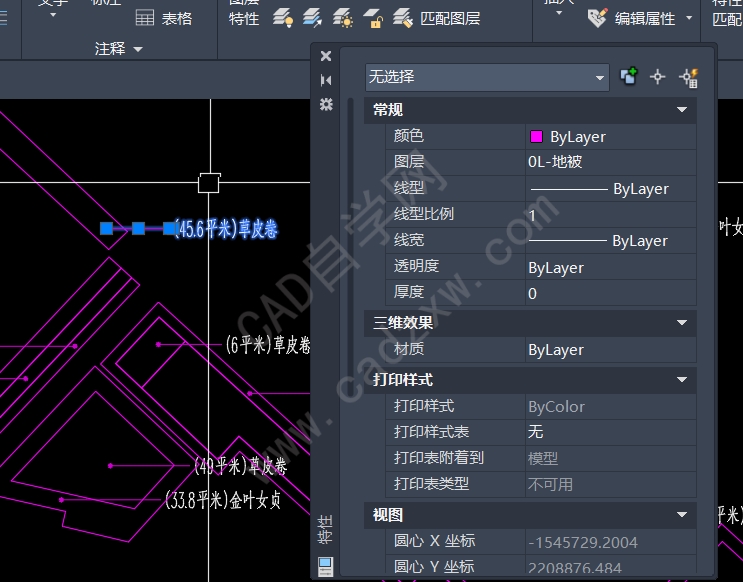Collapse the 打印样式 section
Viewport: 743px width, 582px height.
[x=682, y=380]
